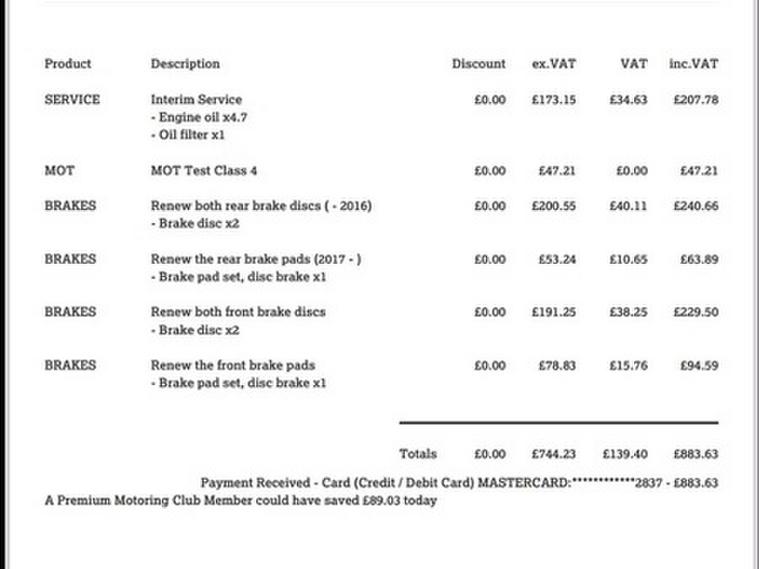Select Renew both front brake discs text
Viewport: 759px width, 569px height.
click(x=238, y=312)
